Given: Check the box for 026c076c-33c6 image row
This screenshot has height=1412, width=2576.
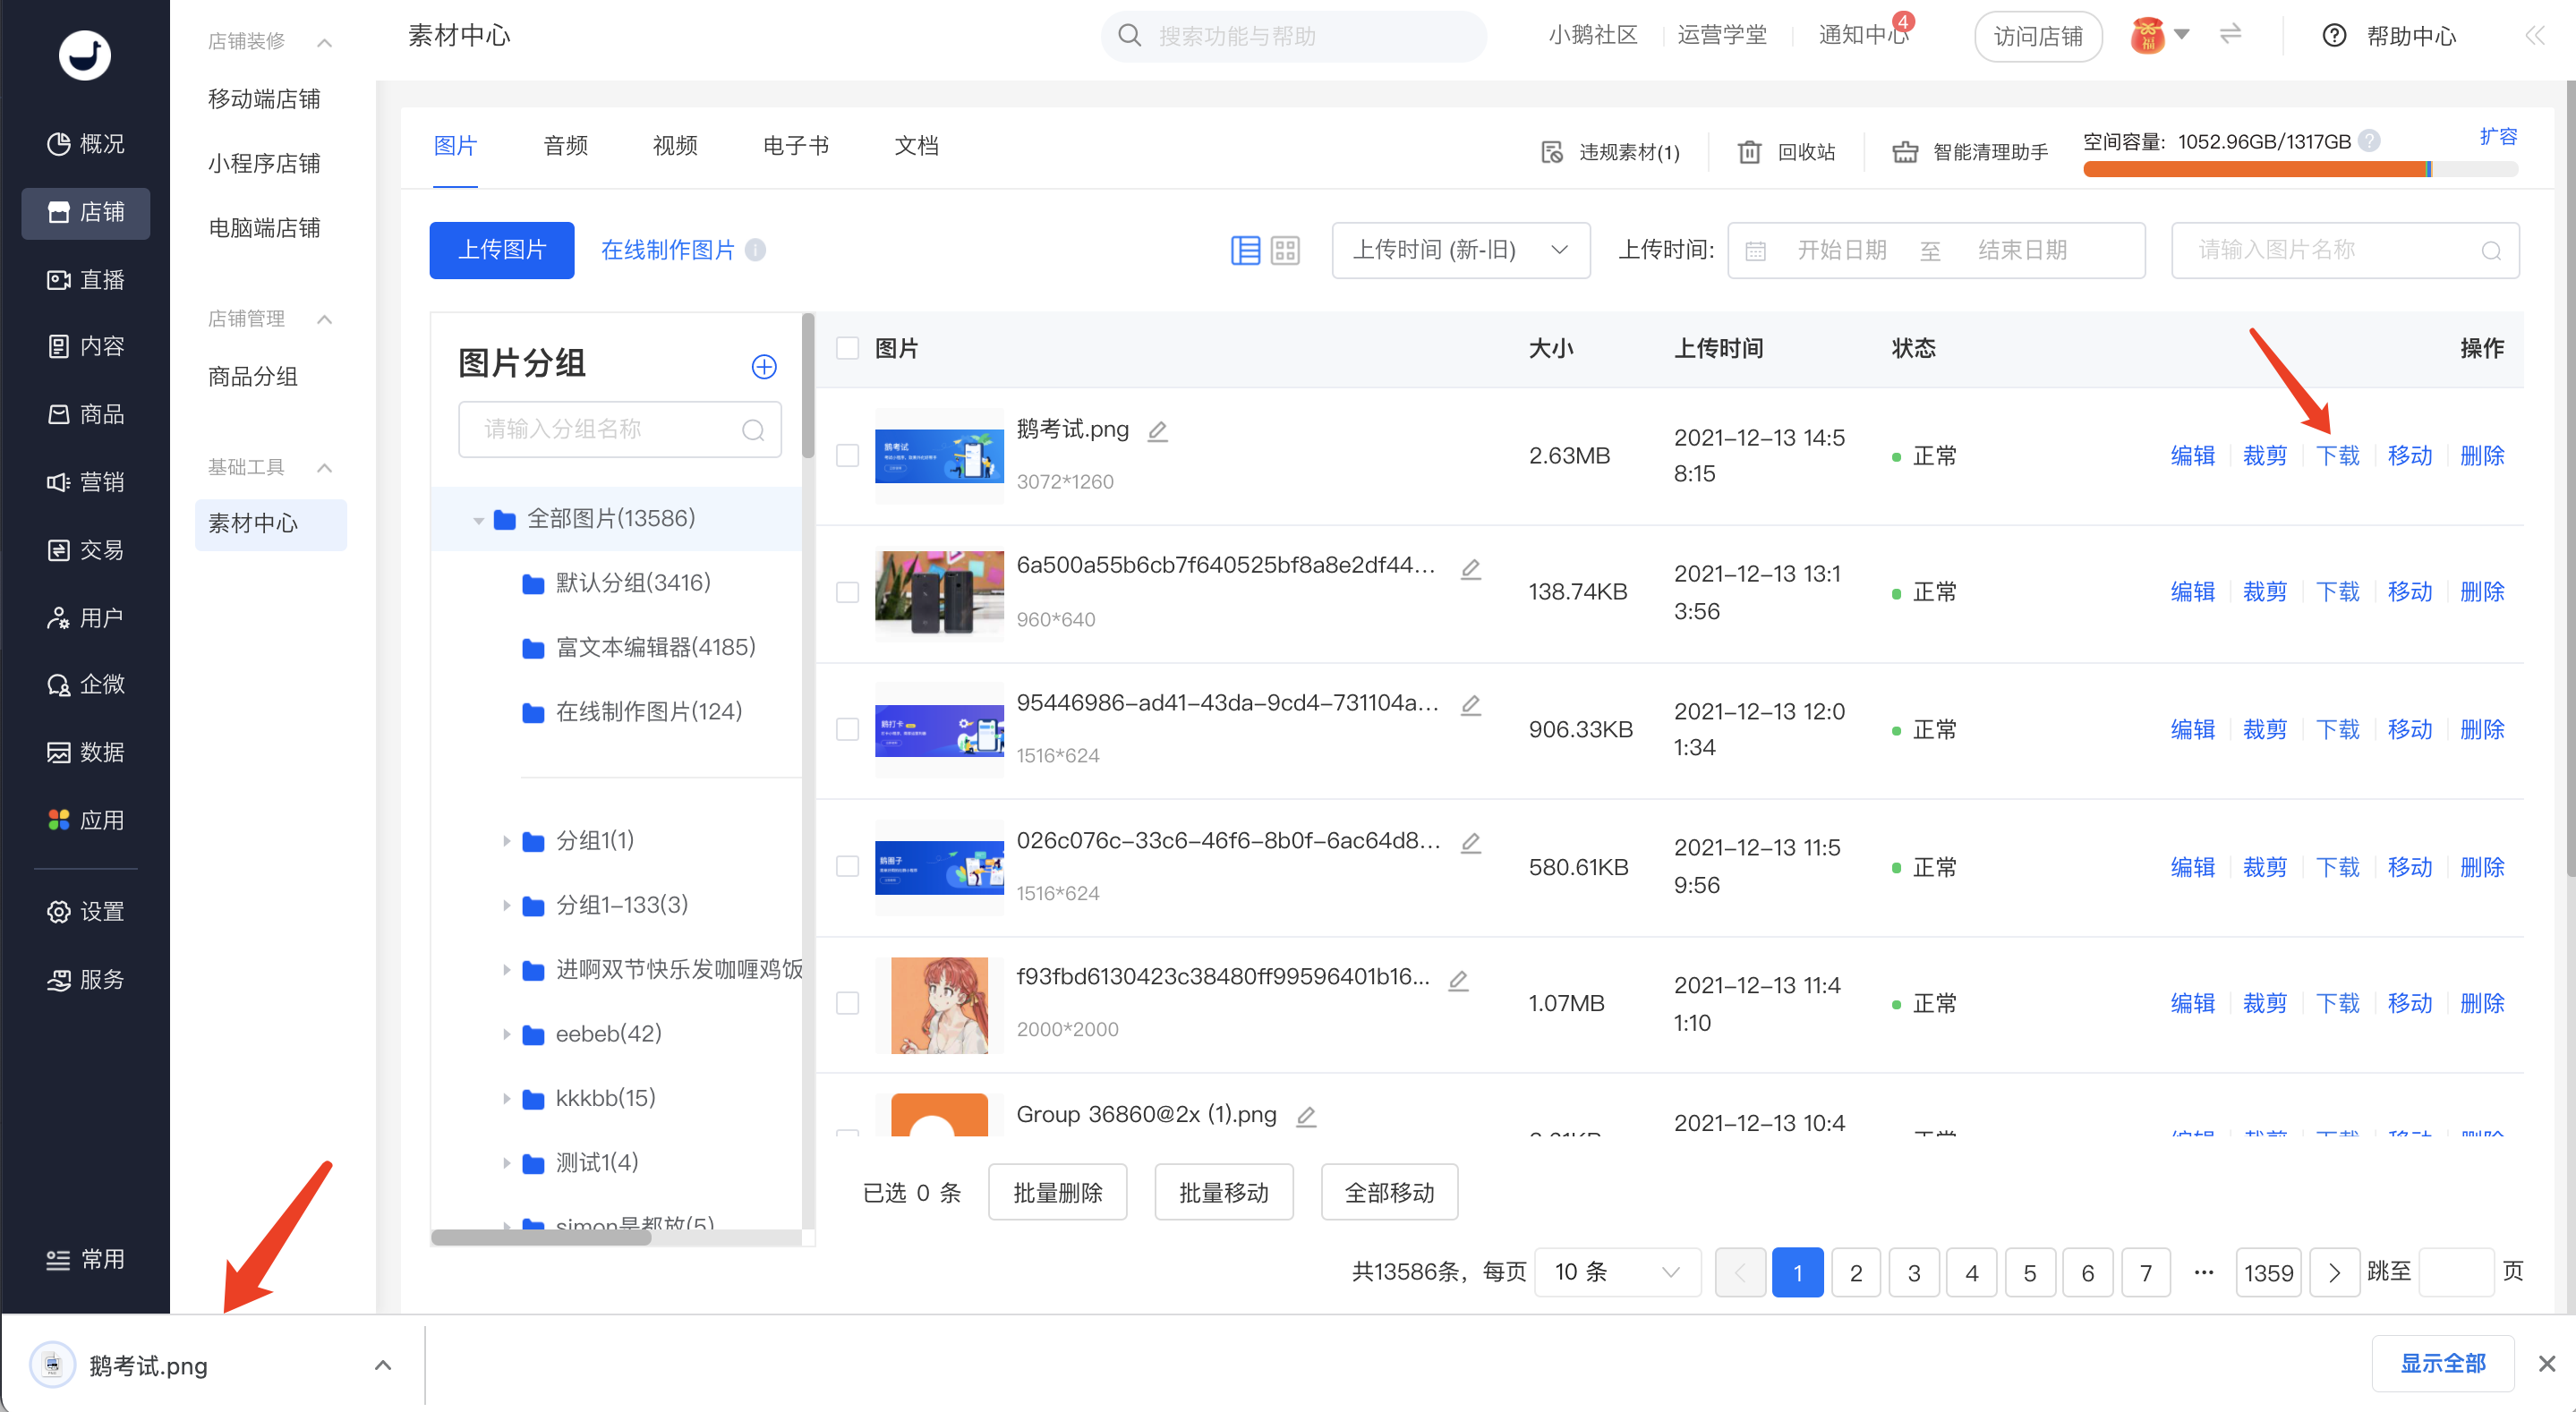Looking at the screenshot, I should [847, 866].
